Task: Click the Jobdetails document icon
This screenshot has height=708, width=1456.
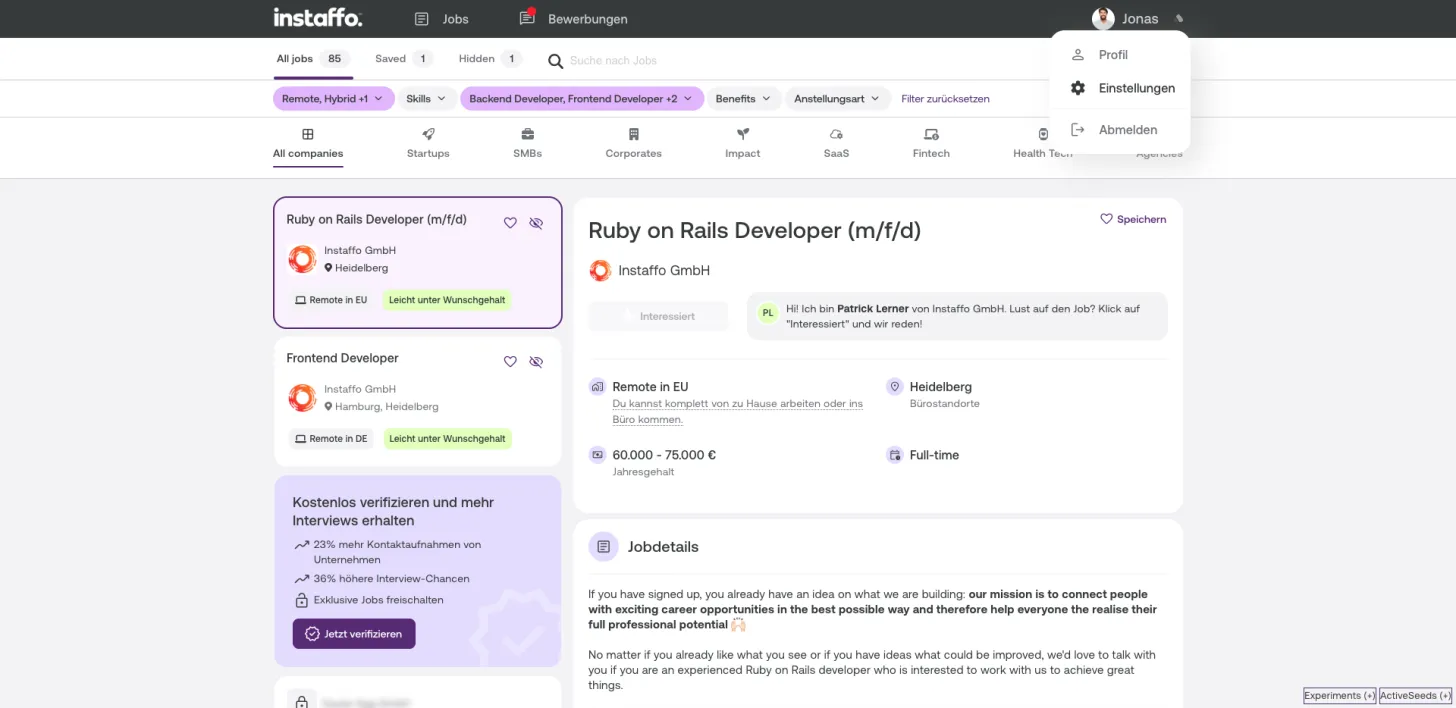Action: [x=603, y=546]
